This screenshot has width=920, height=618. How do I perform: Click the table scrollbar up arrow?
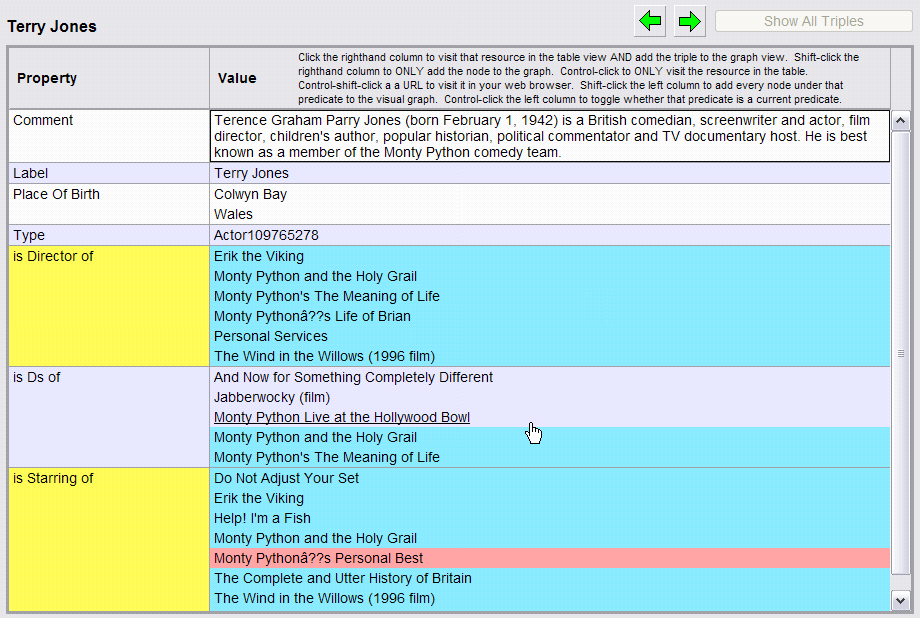tap(900, 121)
